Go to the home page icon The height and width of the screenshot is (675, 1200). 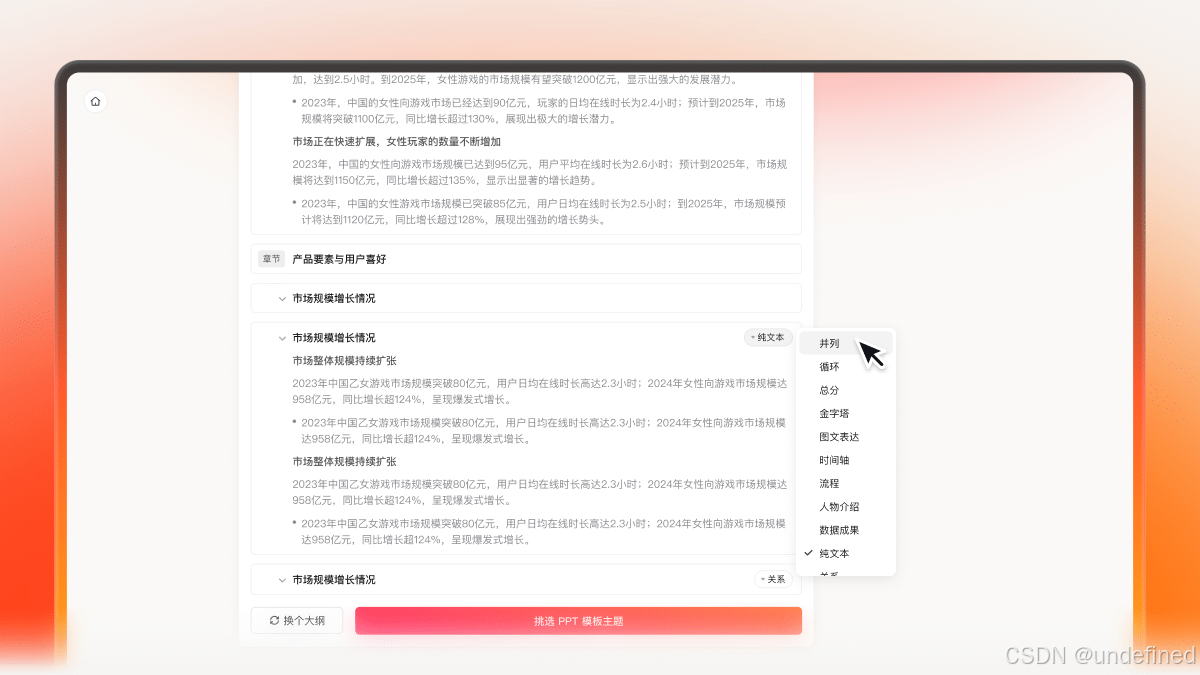coord(95,101)
